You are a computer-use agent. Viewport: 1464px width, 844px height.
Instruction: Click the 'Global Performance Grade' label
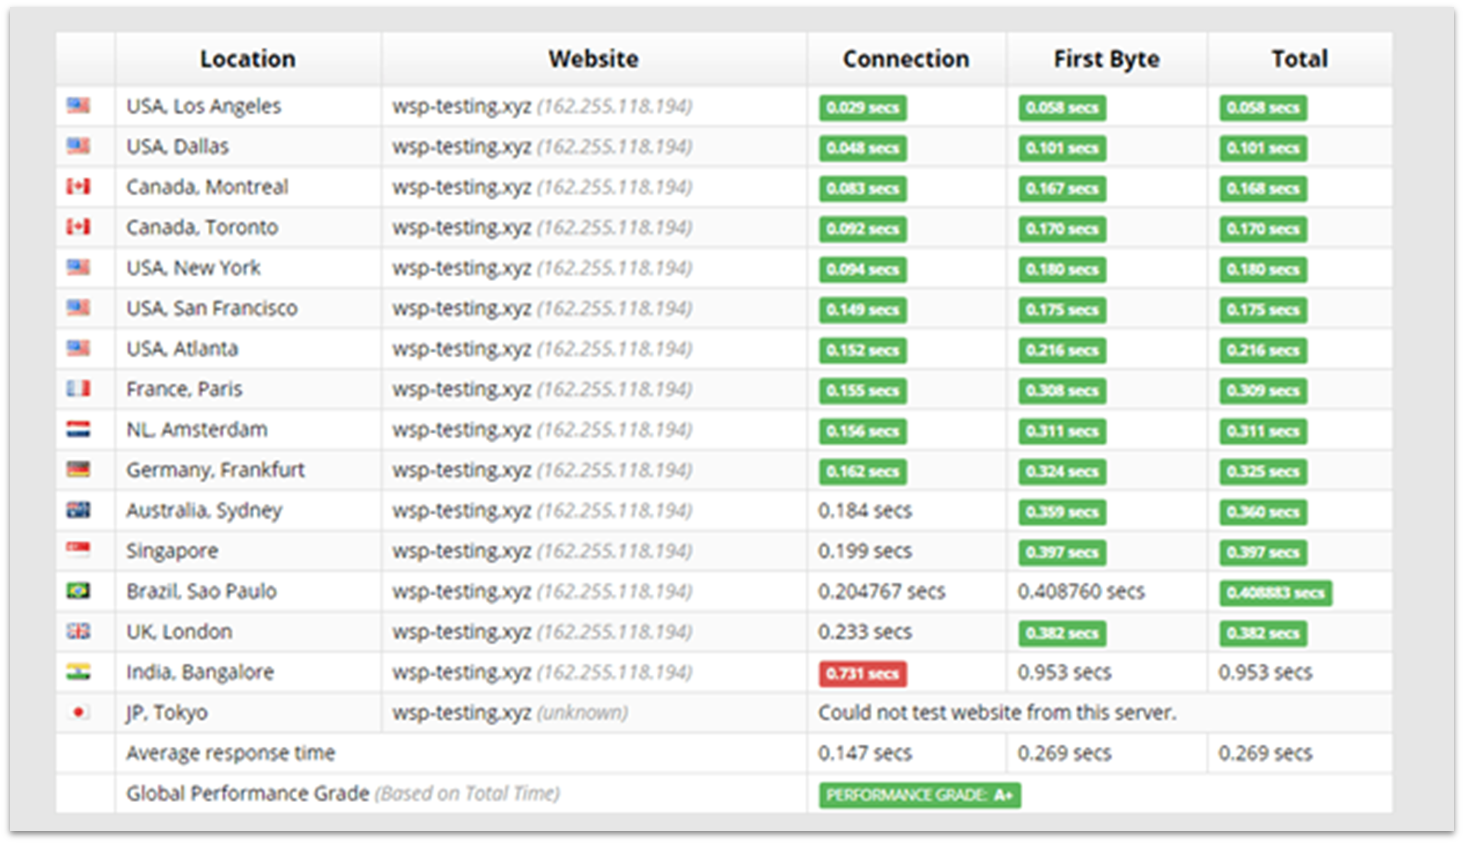pyautogui.click(x=248, y=793)
